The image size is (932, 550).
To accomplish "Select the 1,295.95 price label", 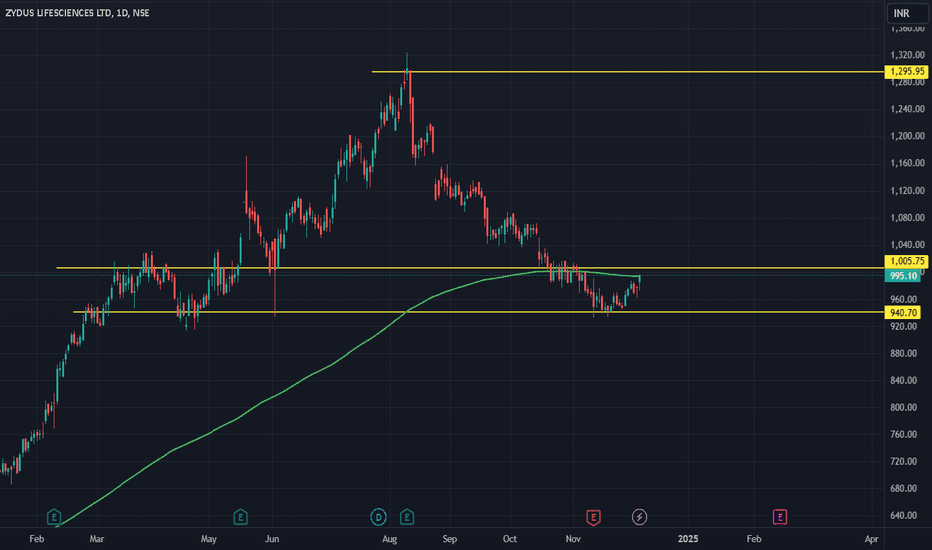I will click(907, 71).
